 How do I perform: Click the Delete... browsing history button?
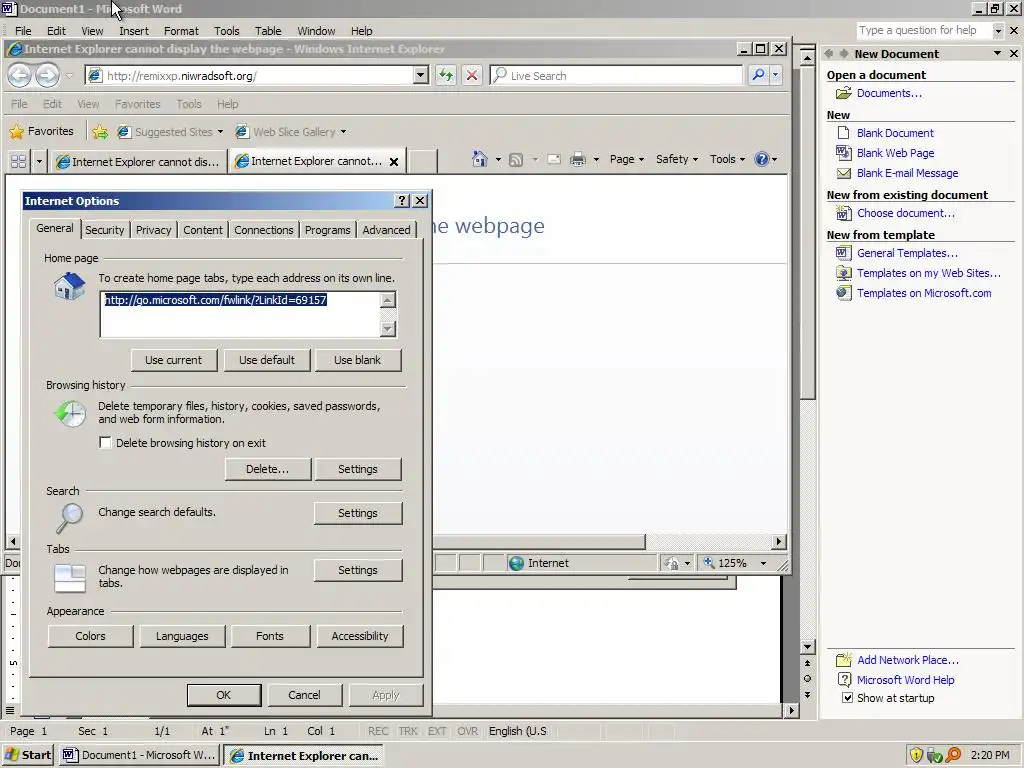click(268, 469)
